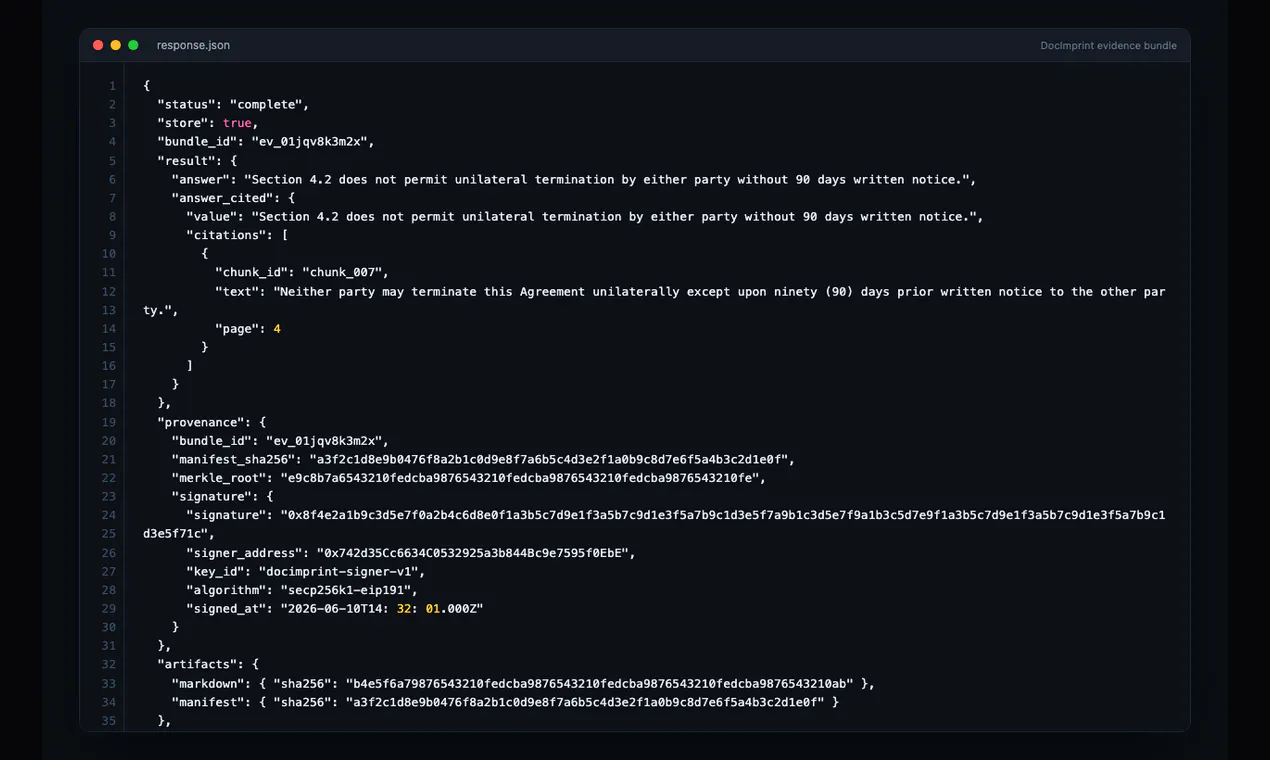Click line number 19 in gutter
This screenshot has height=760, width=1270.
coord(109,422)
